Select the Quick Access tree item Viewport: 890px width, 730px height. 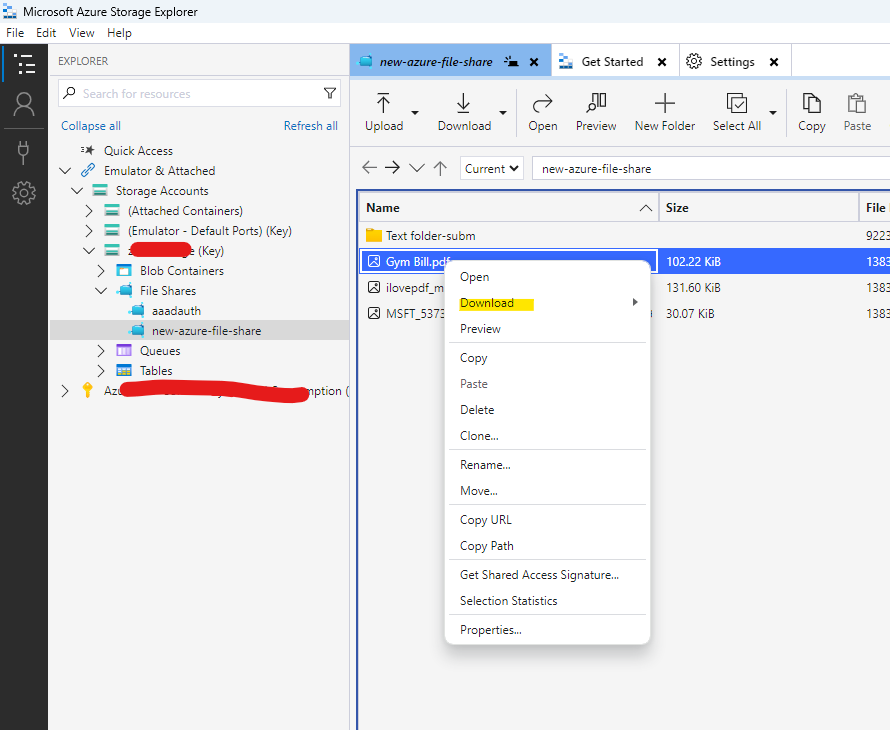tap(138, 150)
